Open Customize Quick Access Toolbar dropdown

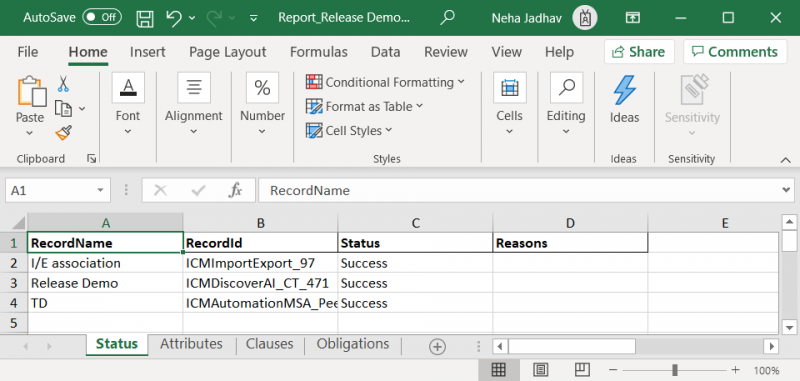coord(254,18)
